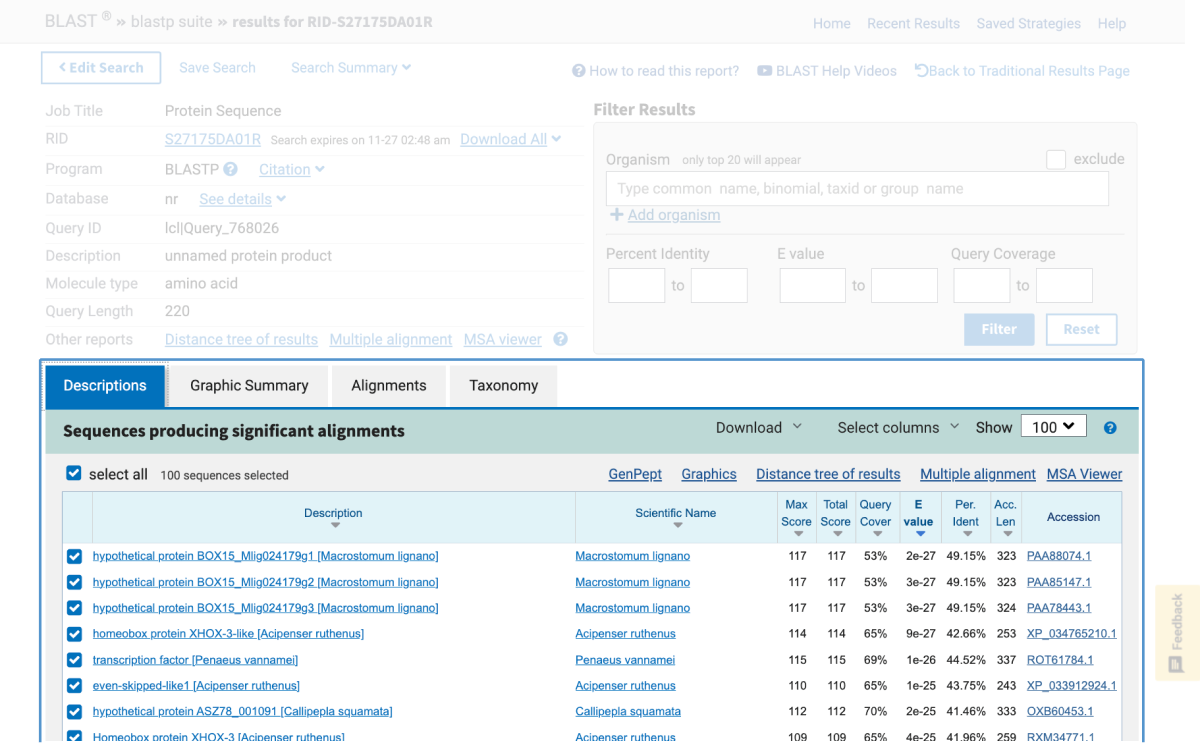Open Recent Results in top navigation
The height and width of the screenshot is (743, 1200).
click(x=913, y=24)
